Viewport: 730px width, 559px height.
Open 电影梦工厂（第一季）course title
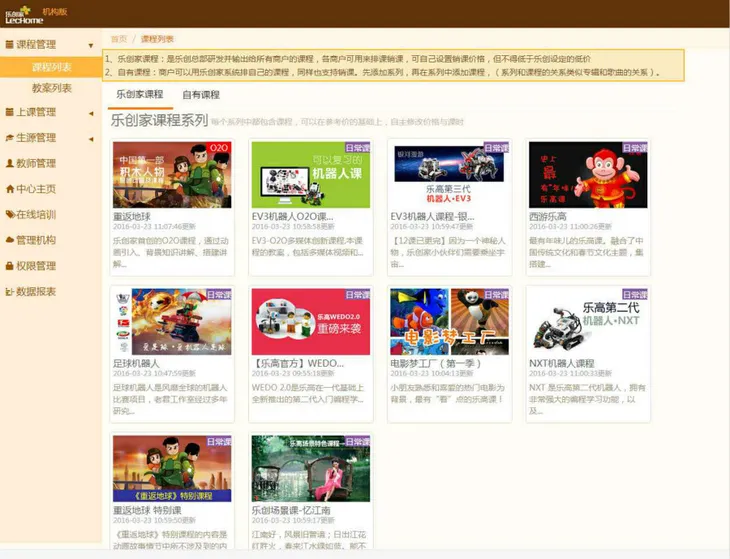click(x=436, y=364)
